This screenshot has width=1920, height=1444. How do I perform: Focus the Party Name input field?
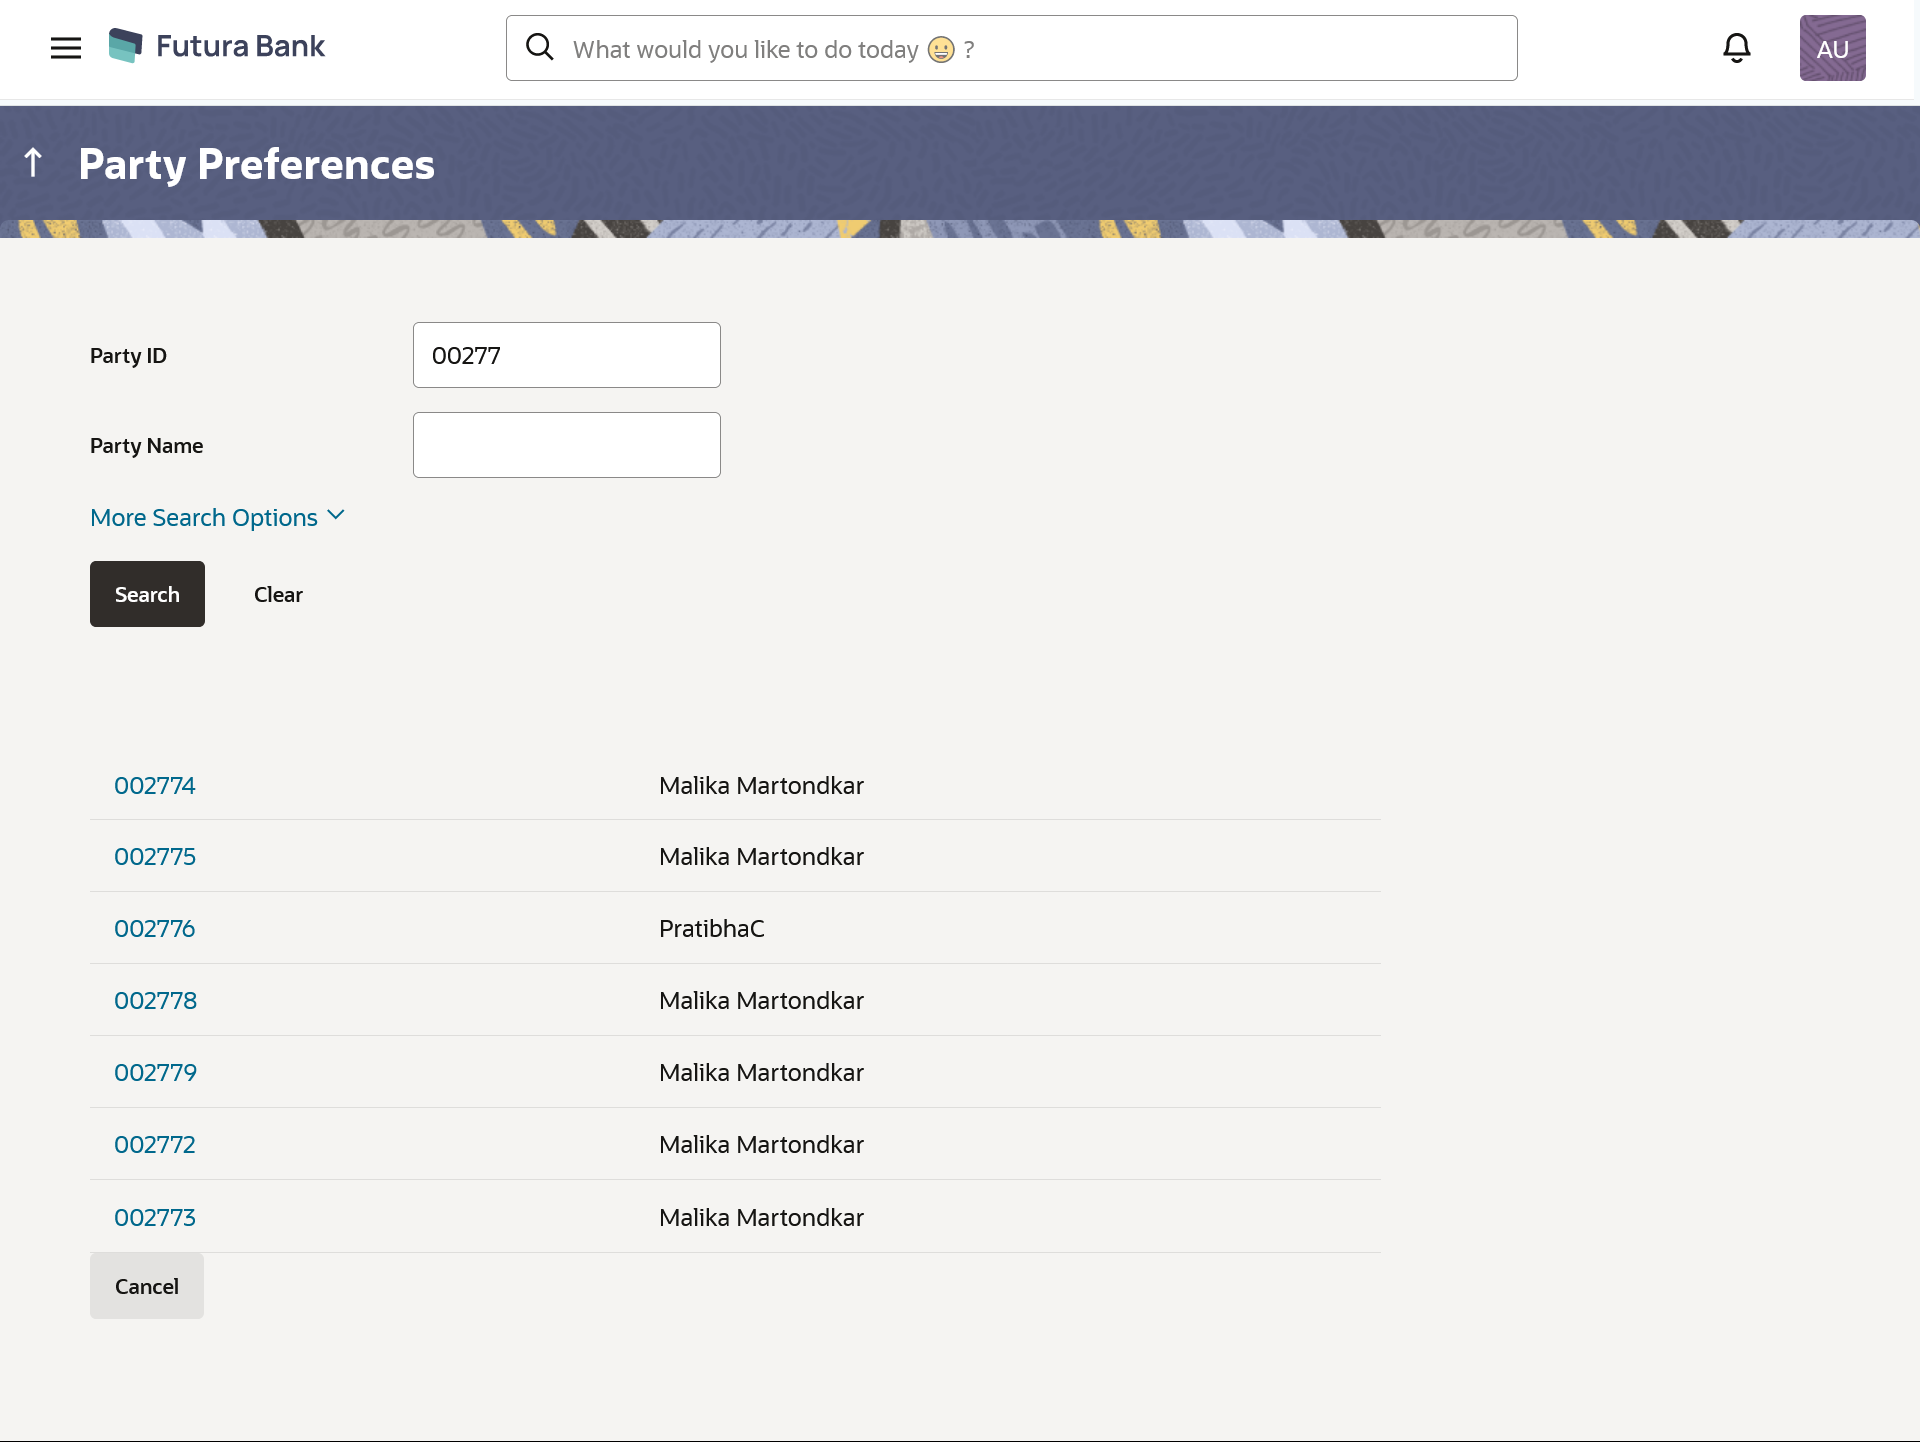click(x=566, y=445)
